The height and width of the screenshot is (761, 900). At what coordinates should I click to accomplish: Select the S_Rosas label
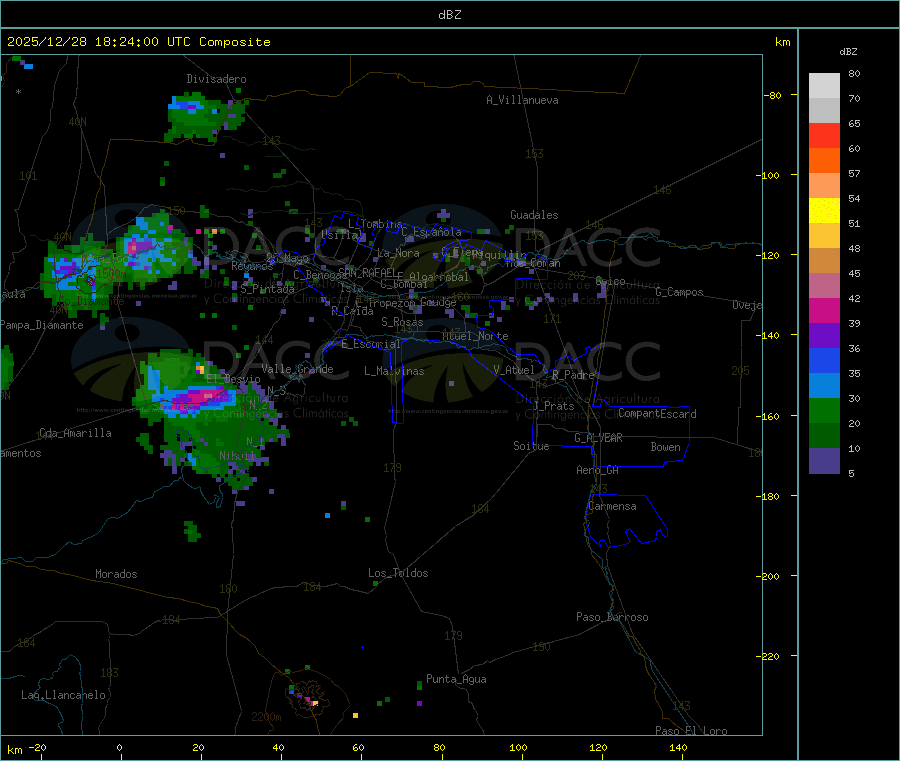click(402, 322)
